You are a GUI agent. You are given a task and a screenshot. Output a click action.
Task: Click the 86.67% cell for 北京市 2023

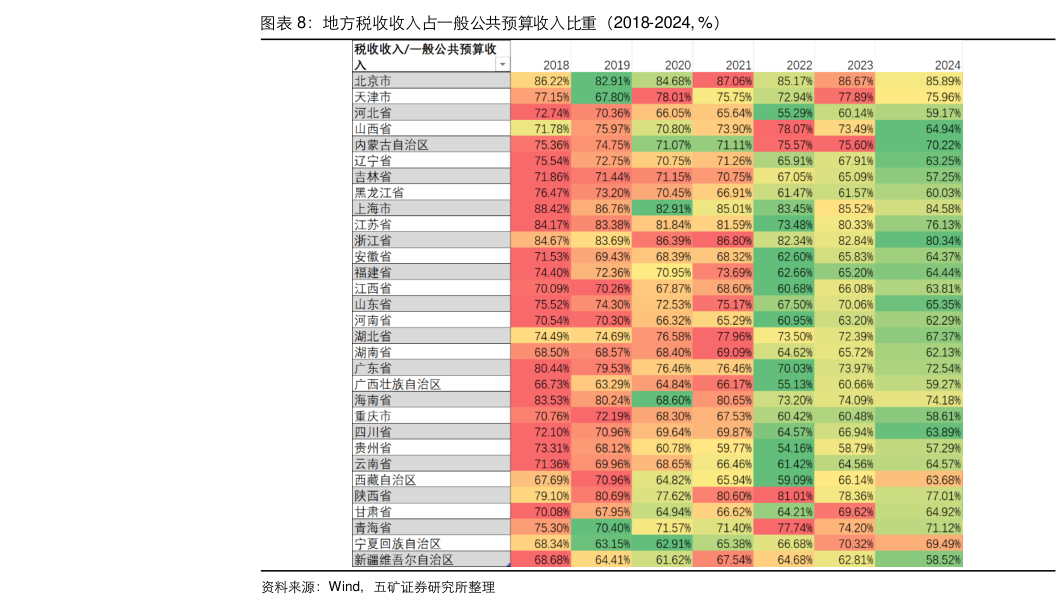(844, 81)
